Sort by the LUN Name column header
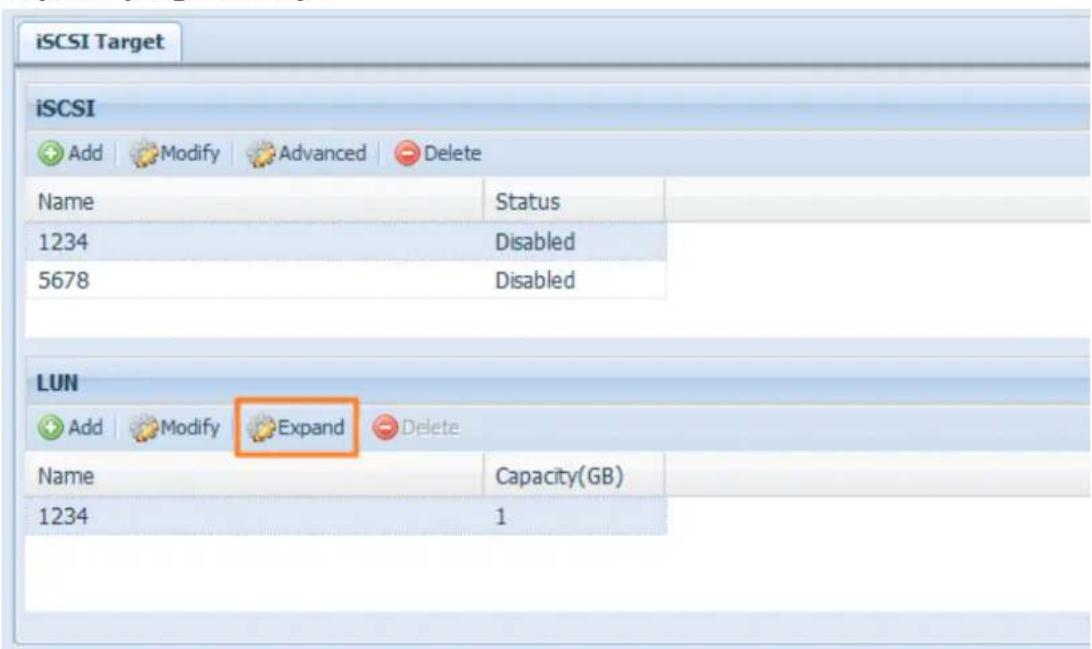The width and height of the screenshot is (1092, 649). pos(254,476)
